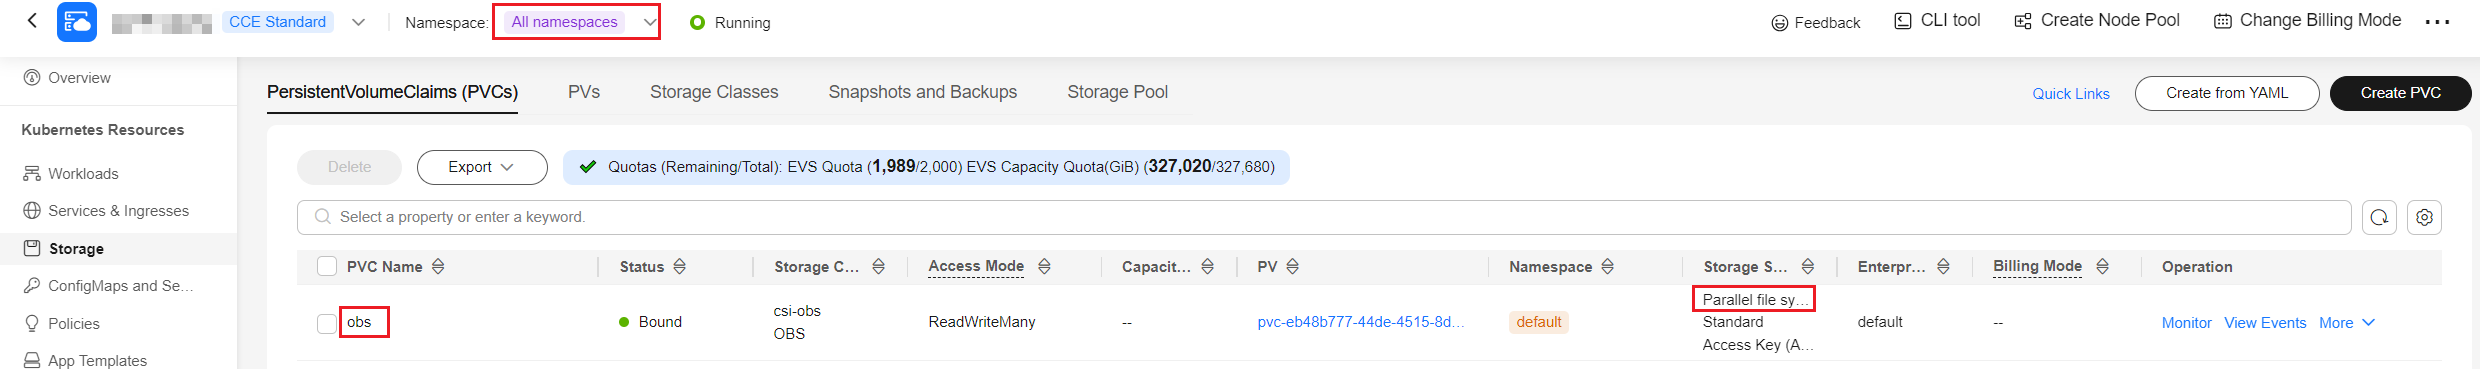Go back using the left arrow icon
This screenshot has width=2480, height=369.
click(x=32, y=20)
